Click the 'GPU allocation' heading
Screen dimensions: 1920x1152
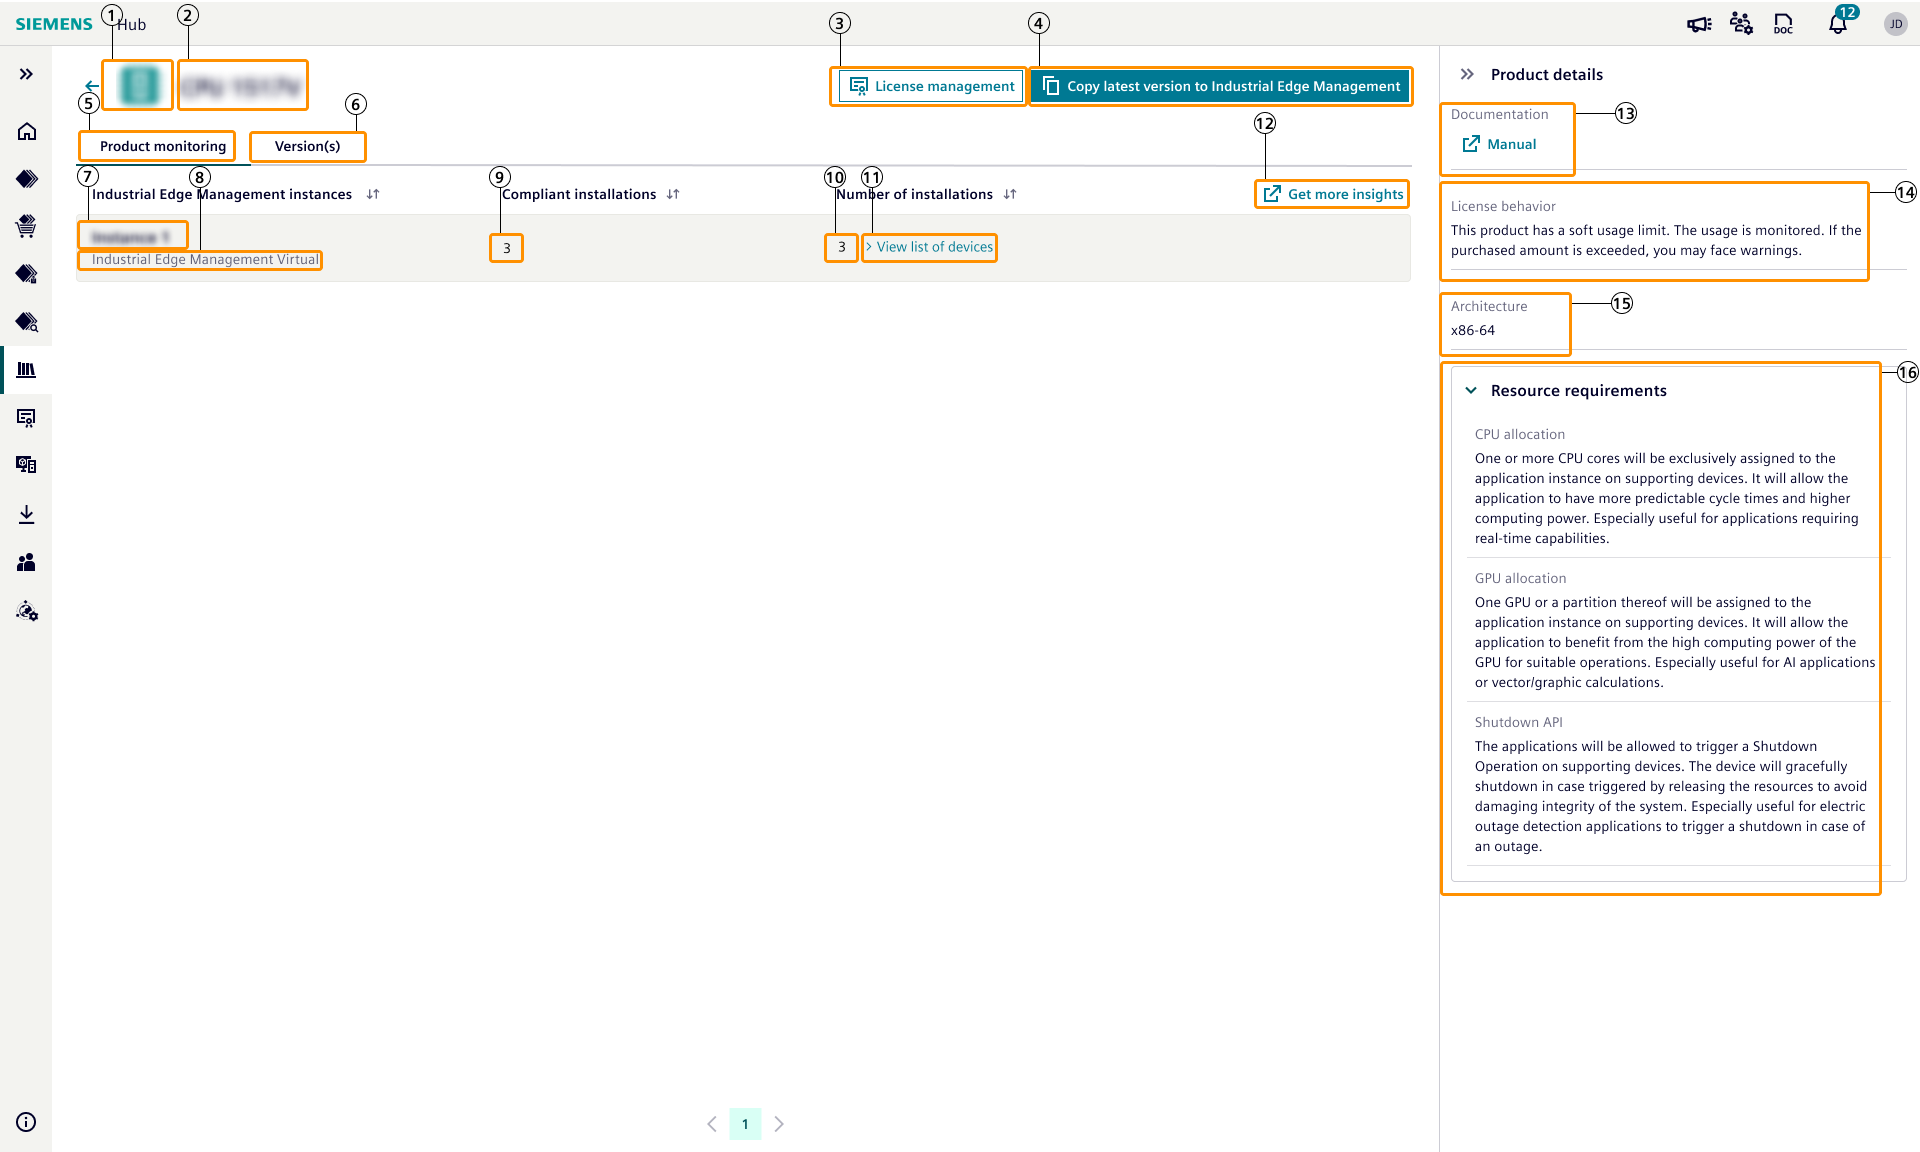click(x=1521, y=578)
